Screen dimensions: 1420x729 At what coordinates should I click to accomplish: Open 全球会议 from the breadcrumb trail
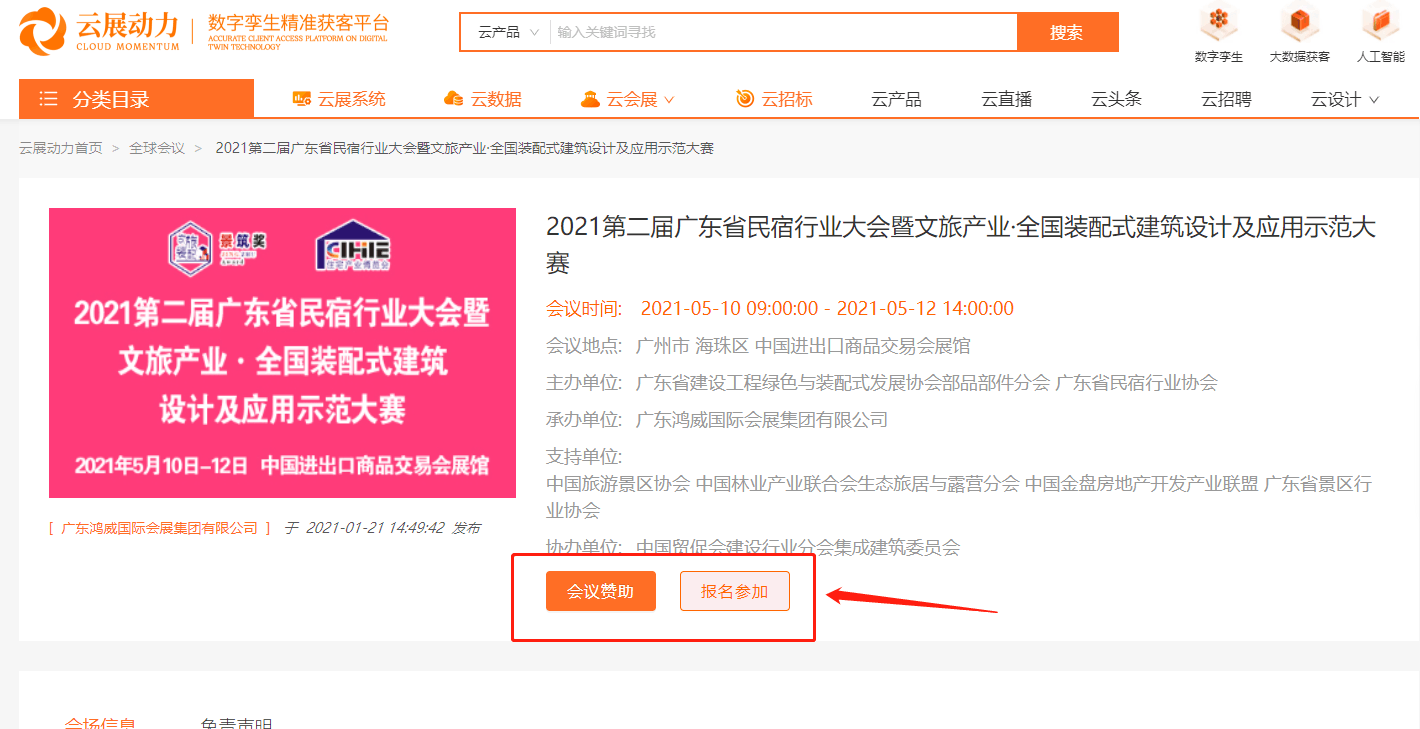(156, 147)
